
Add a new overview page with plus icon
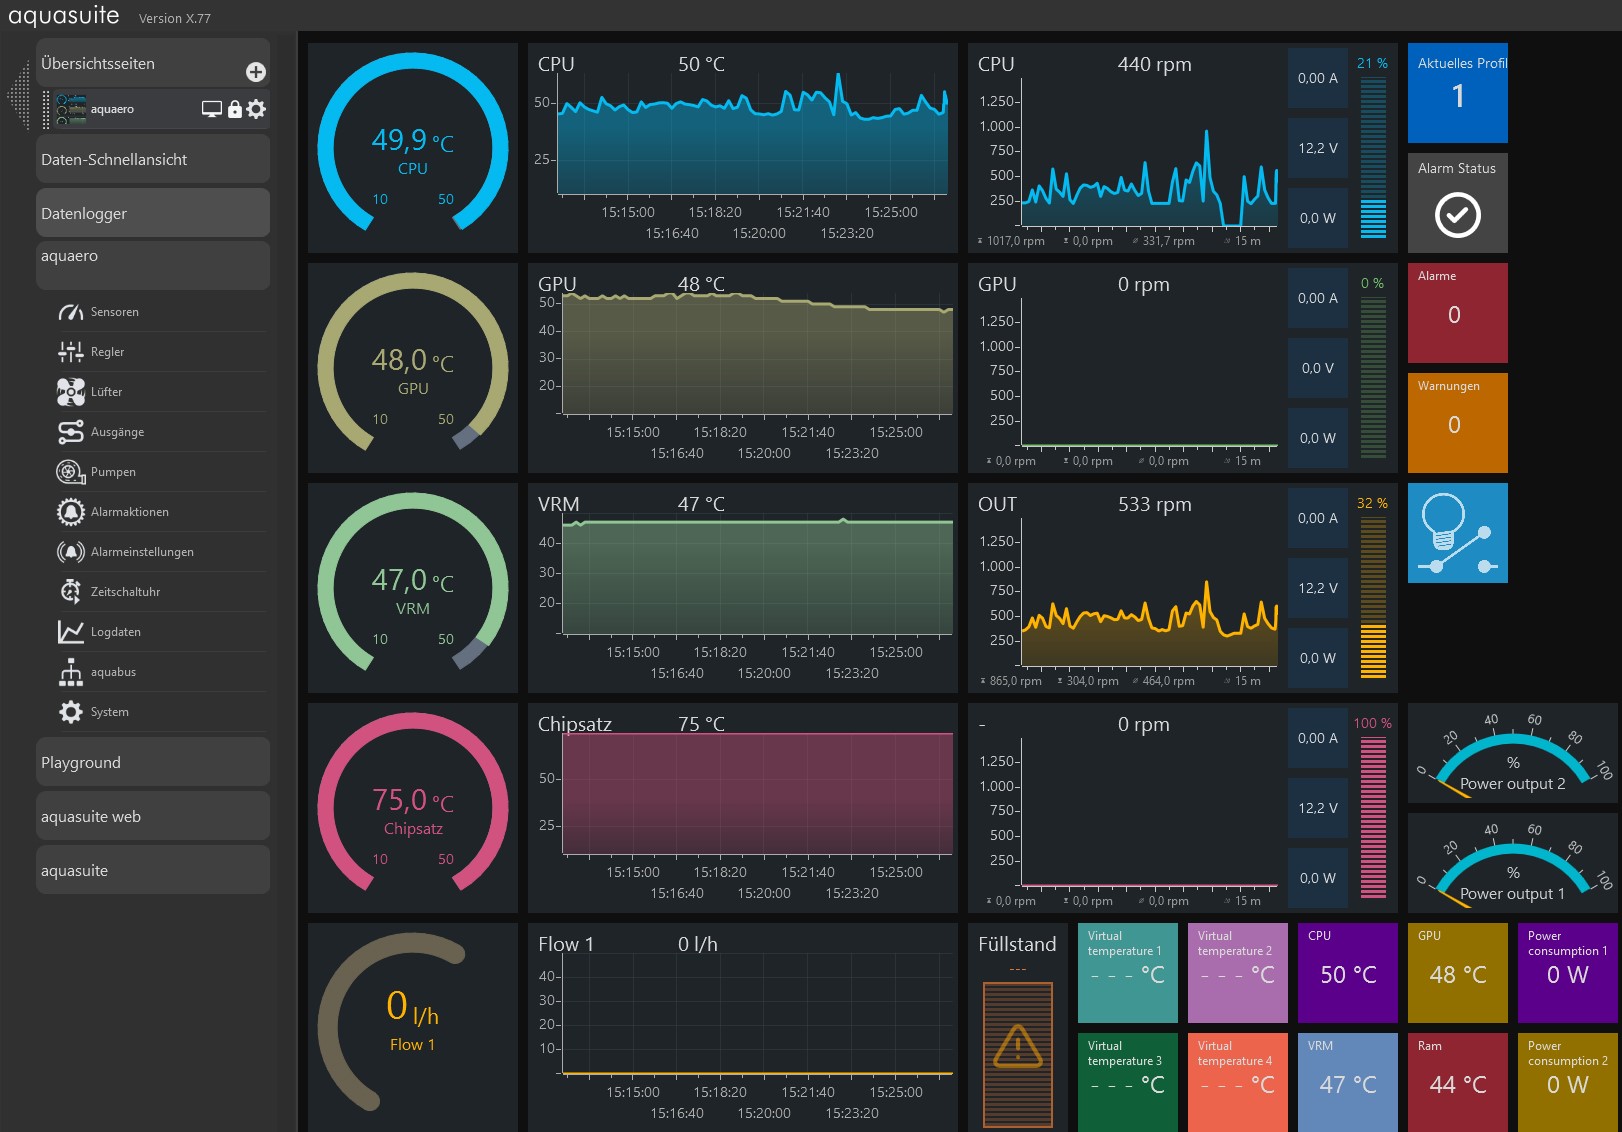pyautogui.click(x=256, y=72)
